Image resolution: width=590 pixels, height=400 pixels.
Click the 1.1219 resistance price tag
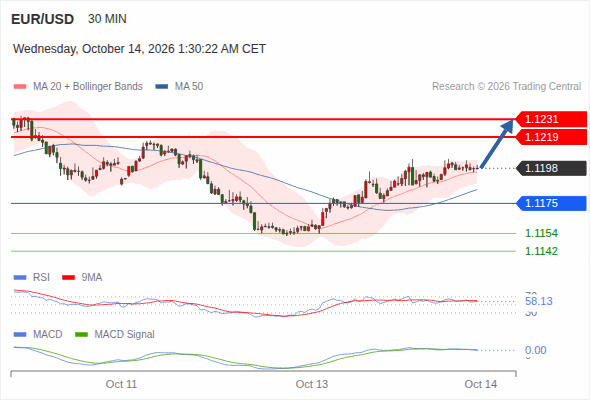click(551, 137)
